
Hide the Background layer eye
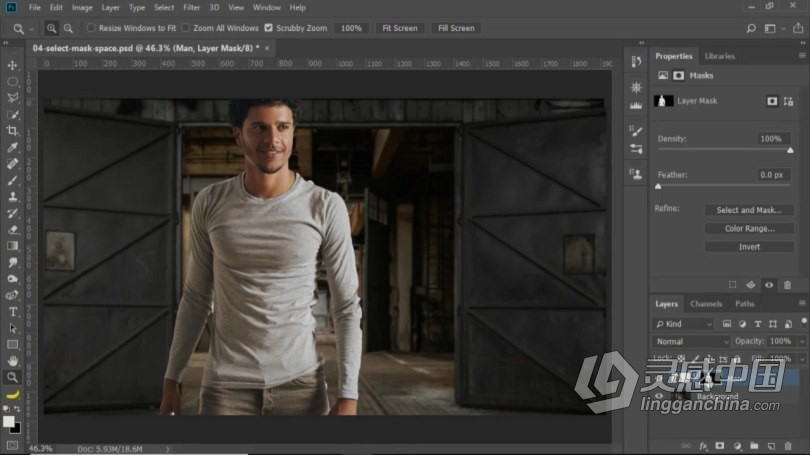click(659, 396)
